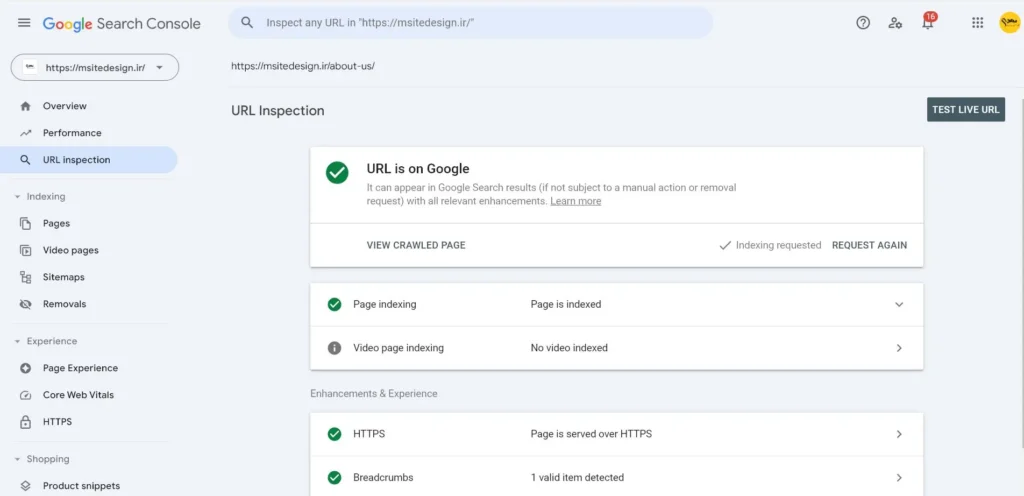Click the Page Experience plus icon
Screen dimensions: 1024x496
click(25, 368)
